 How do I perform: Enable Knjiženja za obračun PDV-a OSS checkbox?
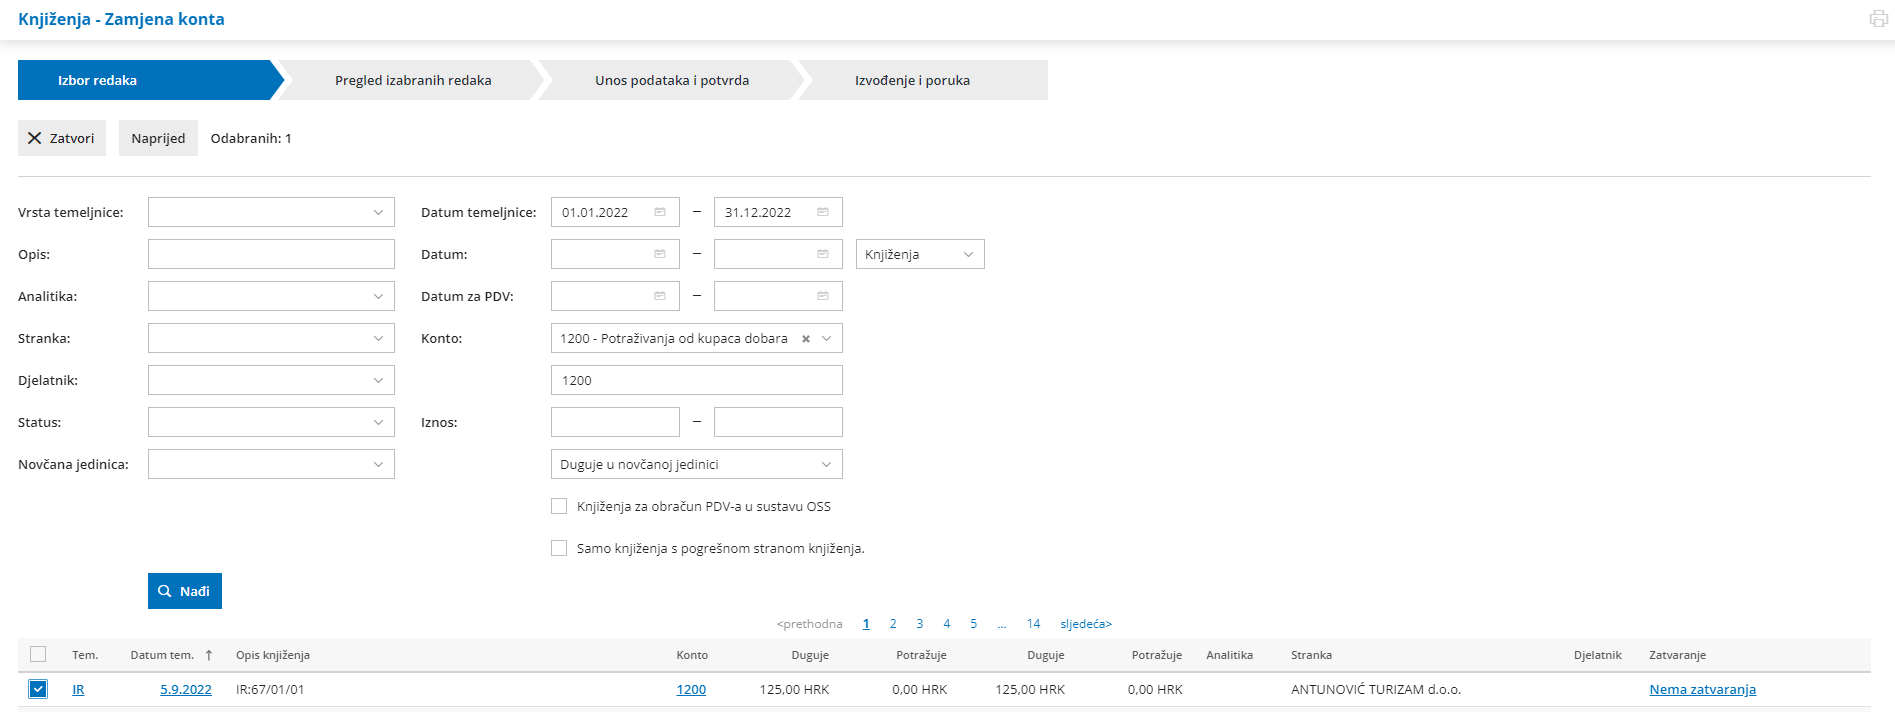tap(559, 506)
